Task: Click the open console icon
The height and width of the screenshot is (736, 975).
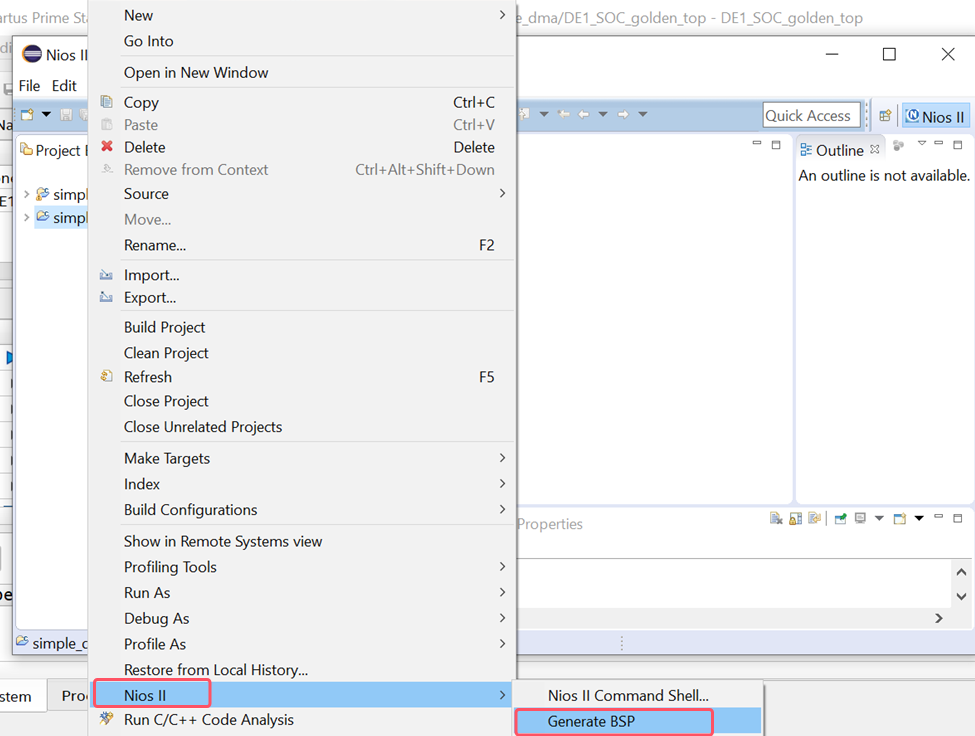Action: tap(900, 518)
